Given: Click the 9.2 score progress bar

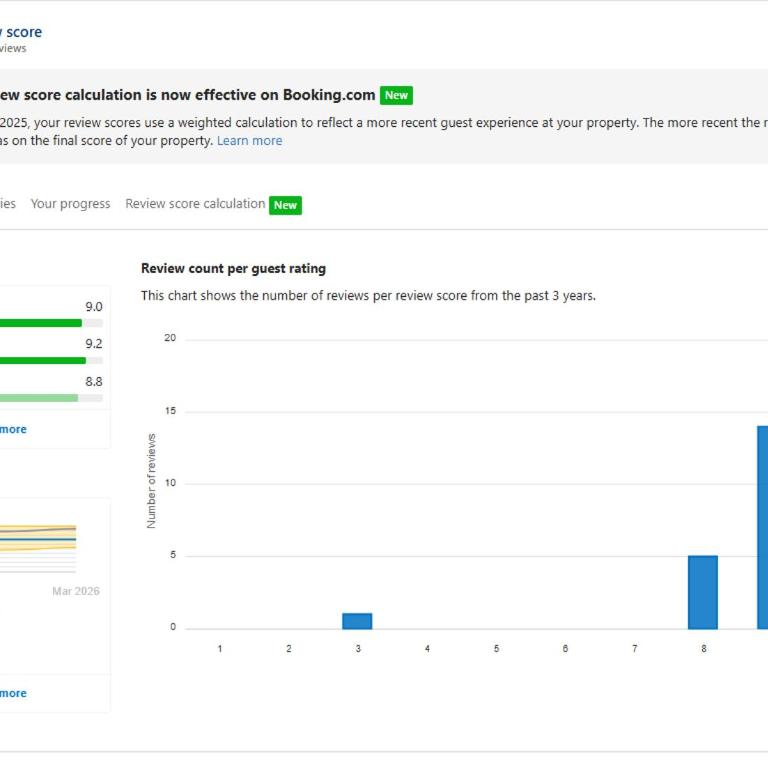Looking at the screenshot, I should click(x=51, y=360).
